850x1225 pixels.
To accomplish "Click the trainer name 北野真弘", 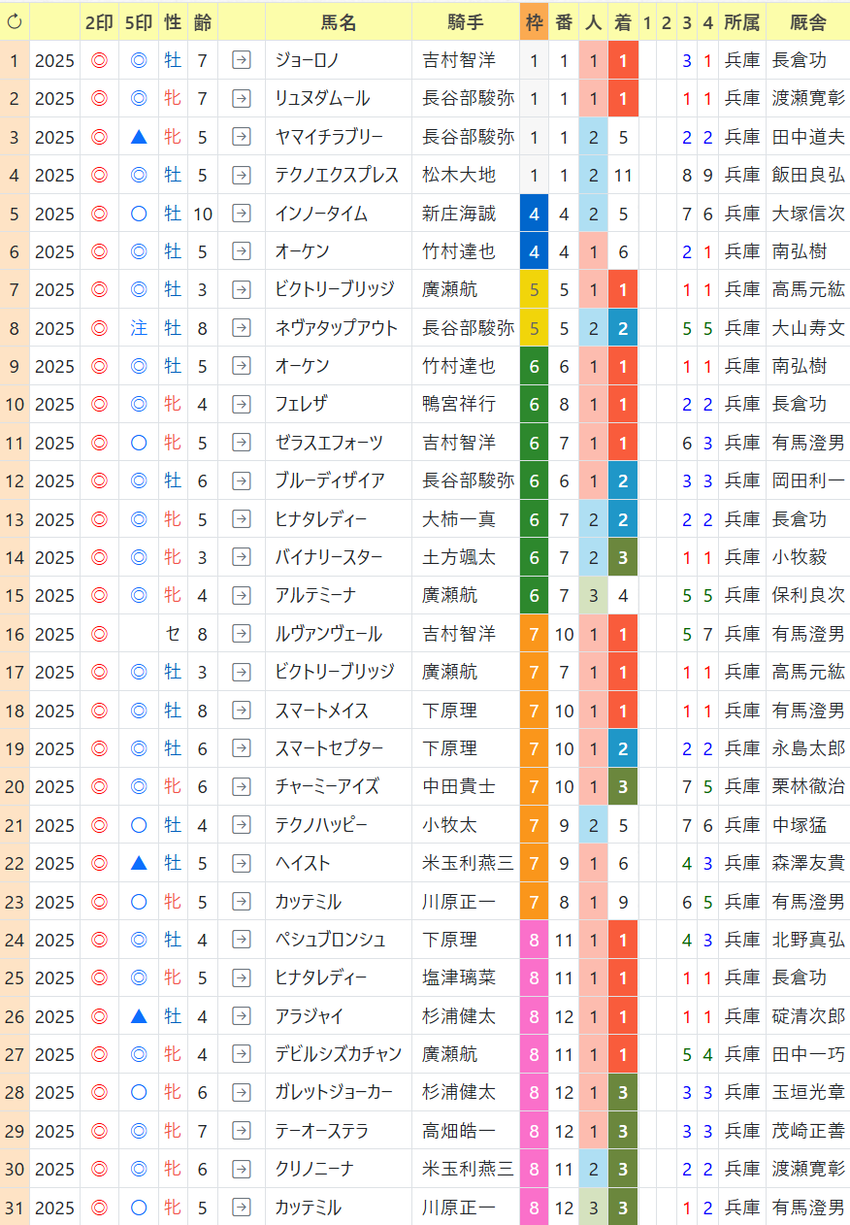I will 808,940.
